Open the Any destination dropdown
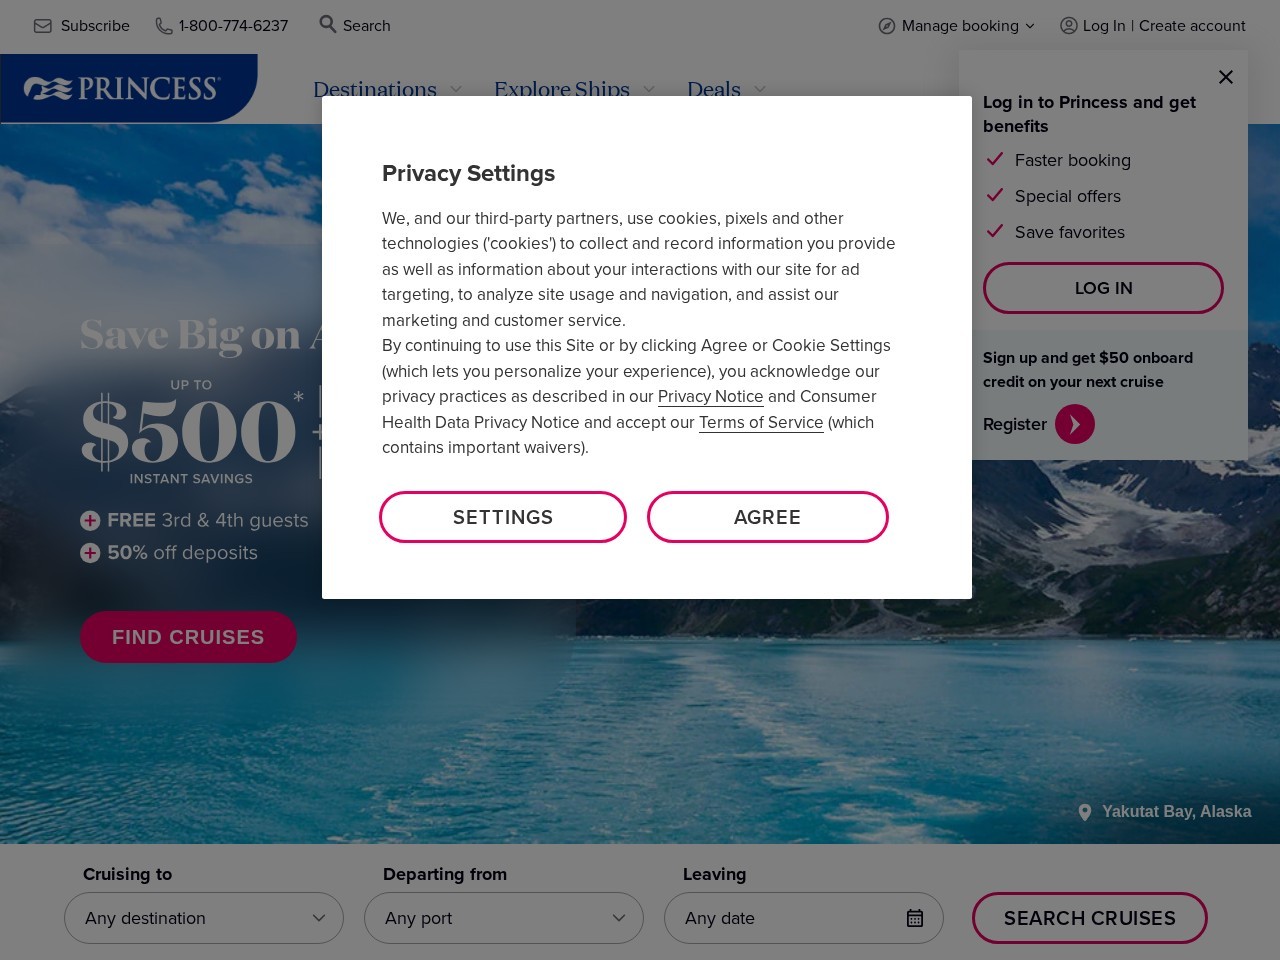Screen dimensions: 1280x960 (x=204, y=918)
